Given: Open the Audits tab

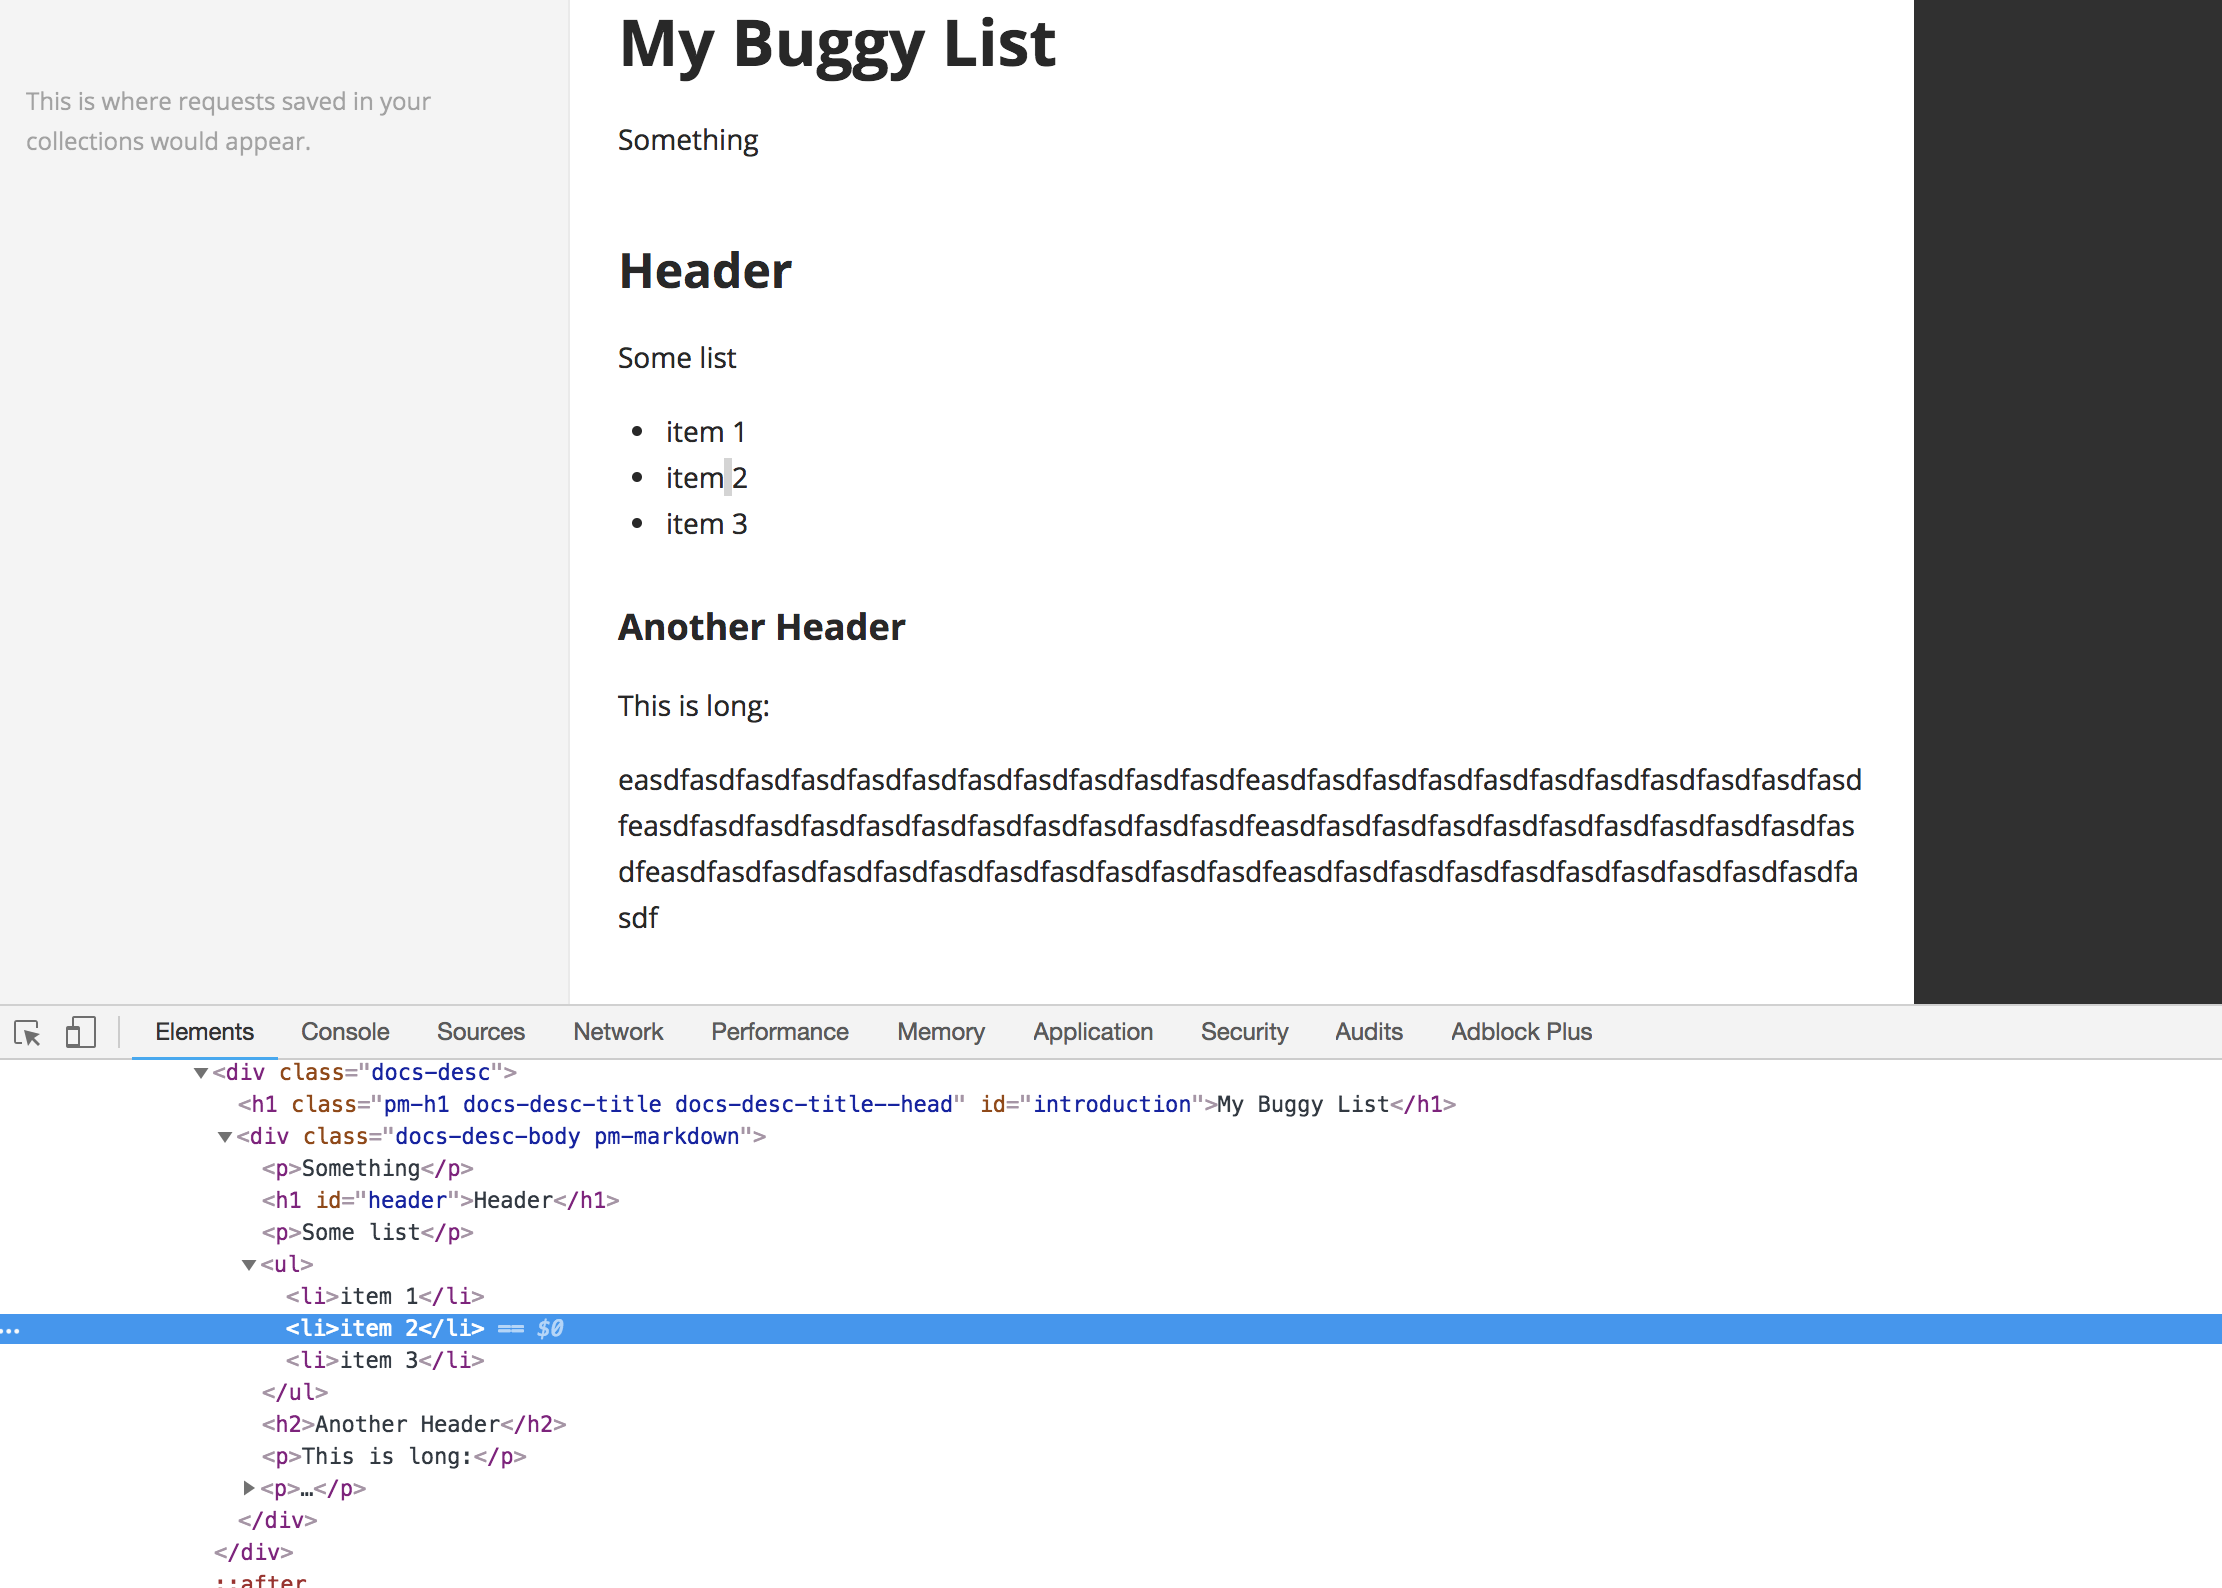Looking at the screenshot, I should (1369, 1032).
